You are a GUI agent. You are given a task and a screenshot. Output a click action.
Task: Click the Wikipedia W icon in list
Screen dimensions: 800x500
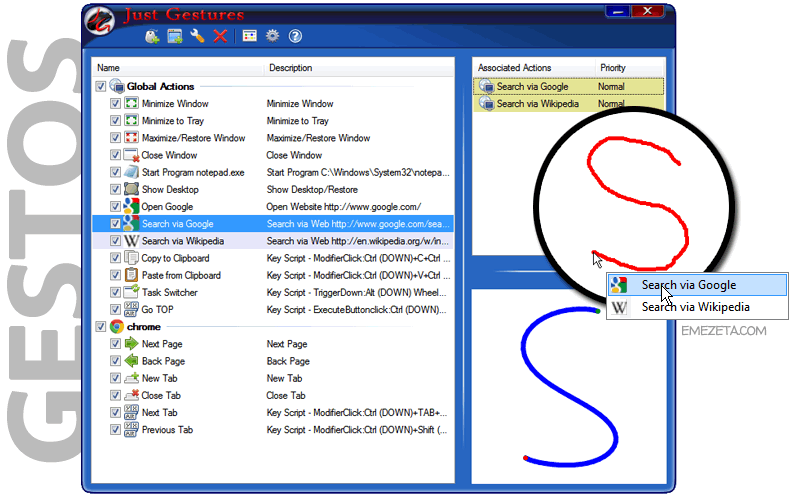132,240
